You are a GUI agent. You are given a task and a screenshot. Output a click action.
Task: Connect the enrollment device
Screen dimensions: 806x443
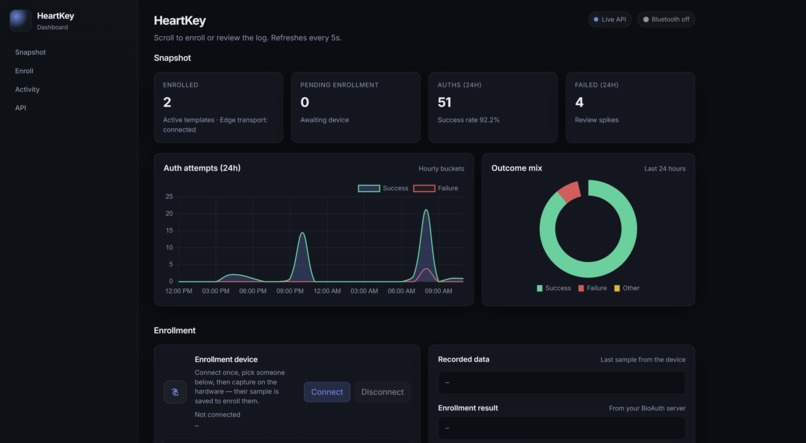(x=327, y=392)
